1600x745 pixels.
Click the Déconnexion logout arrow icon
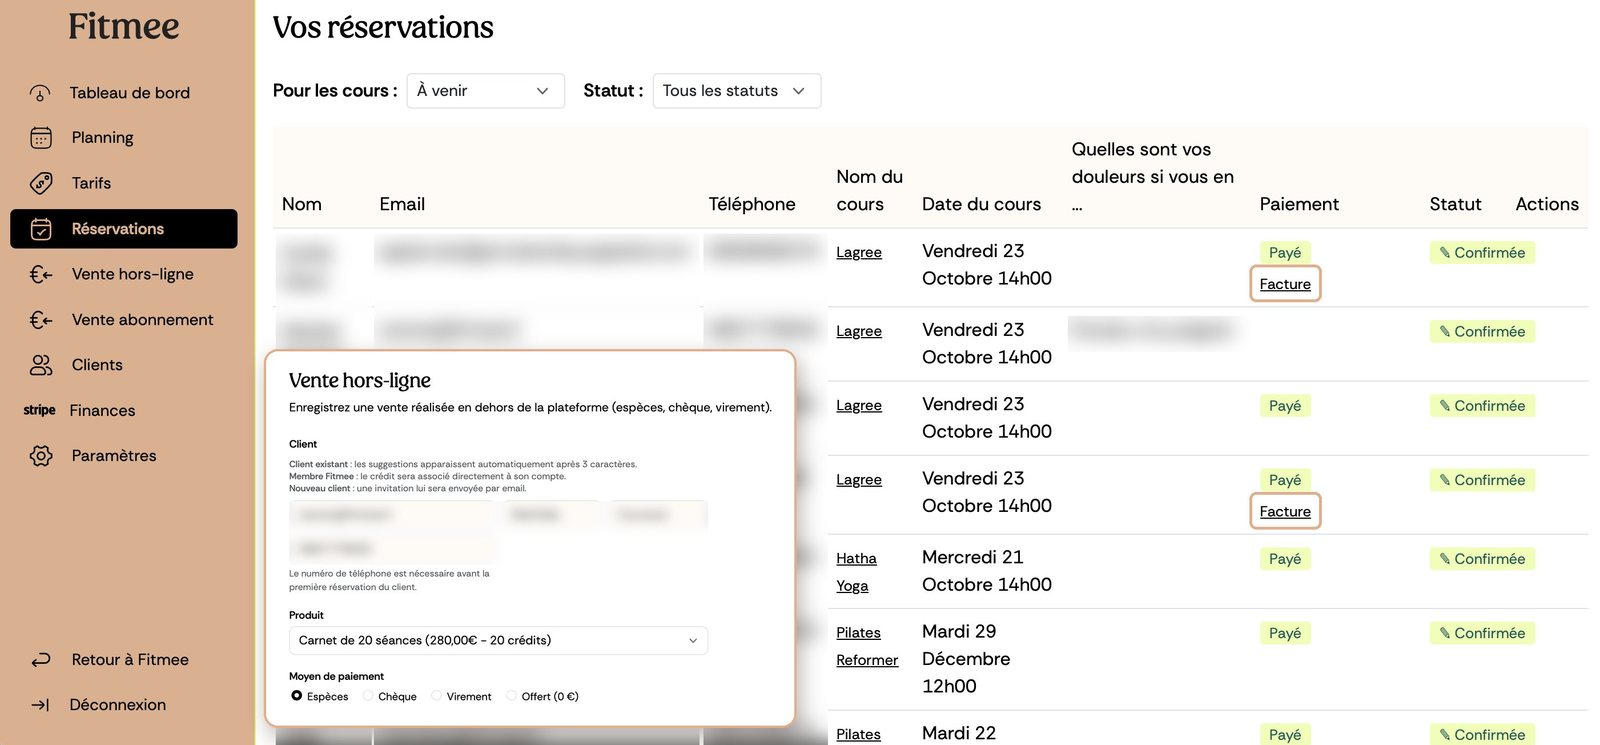(x=40, y=705)
